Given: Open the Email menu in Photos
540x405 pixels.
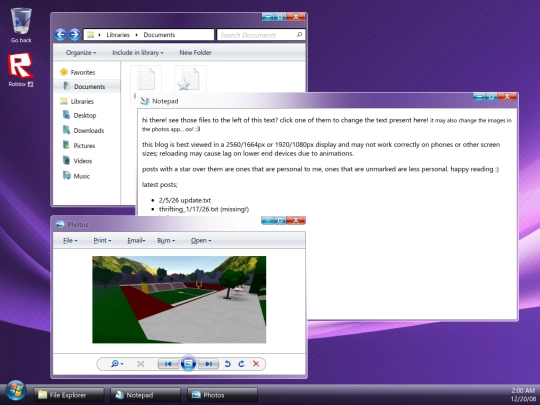Looking at the screenshot, I should click(136, 240).
